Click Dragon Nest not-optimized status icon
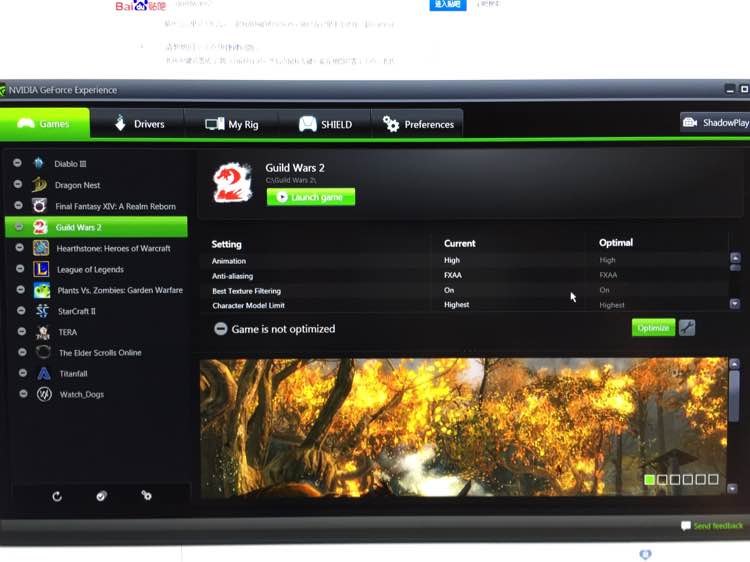This screenshot has height=562, width=750. 18,184
